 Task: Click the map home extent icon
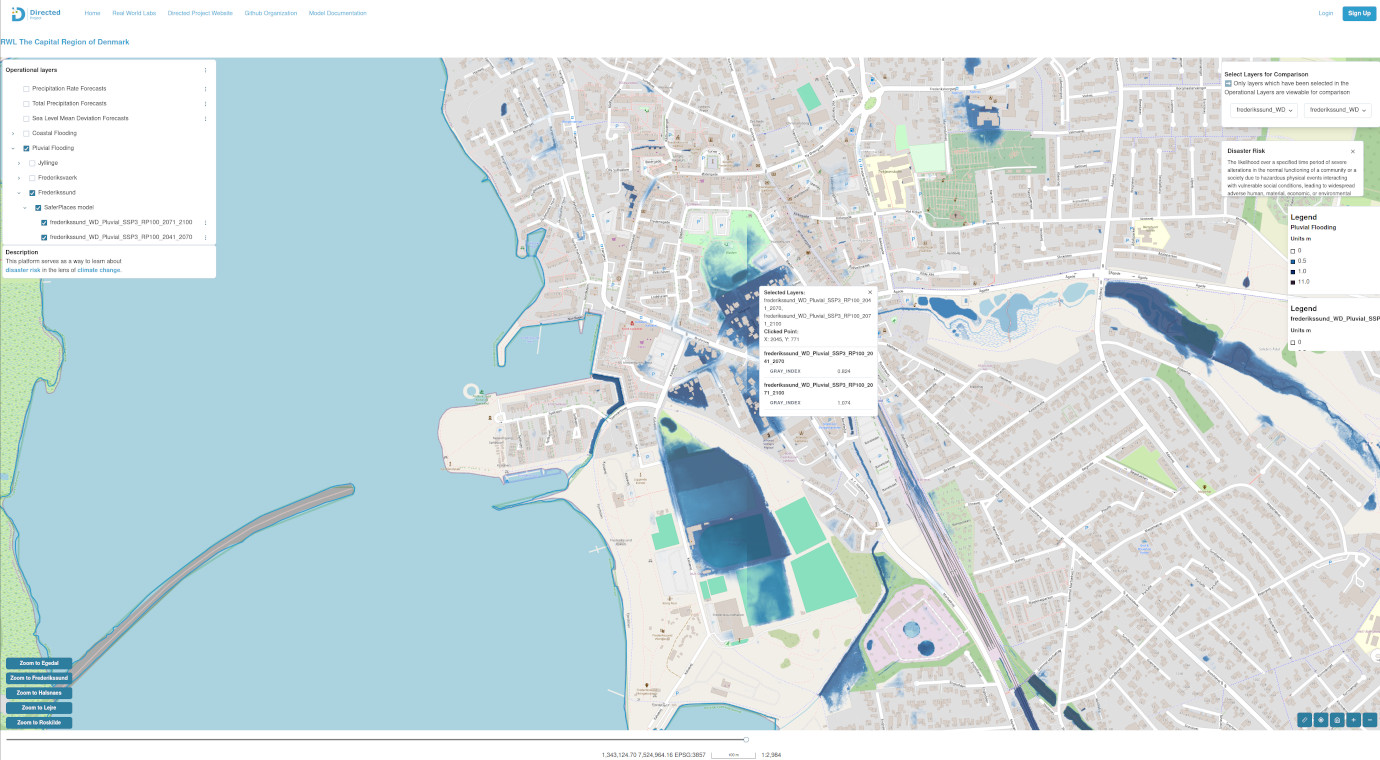1337,719
